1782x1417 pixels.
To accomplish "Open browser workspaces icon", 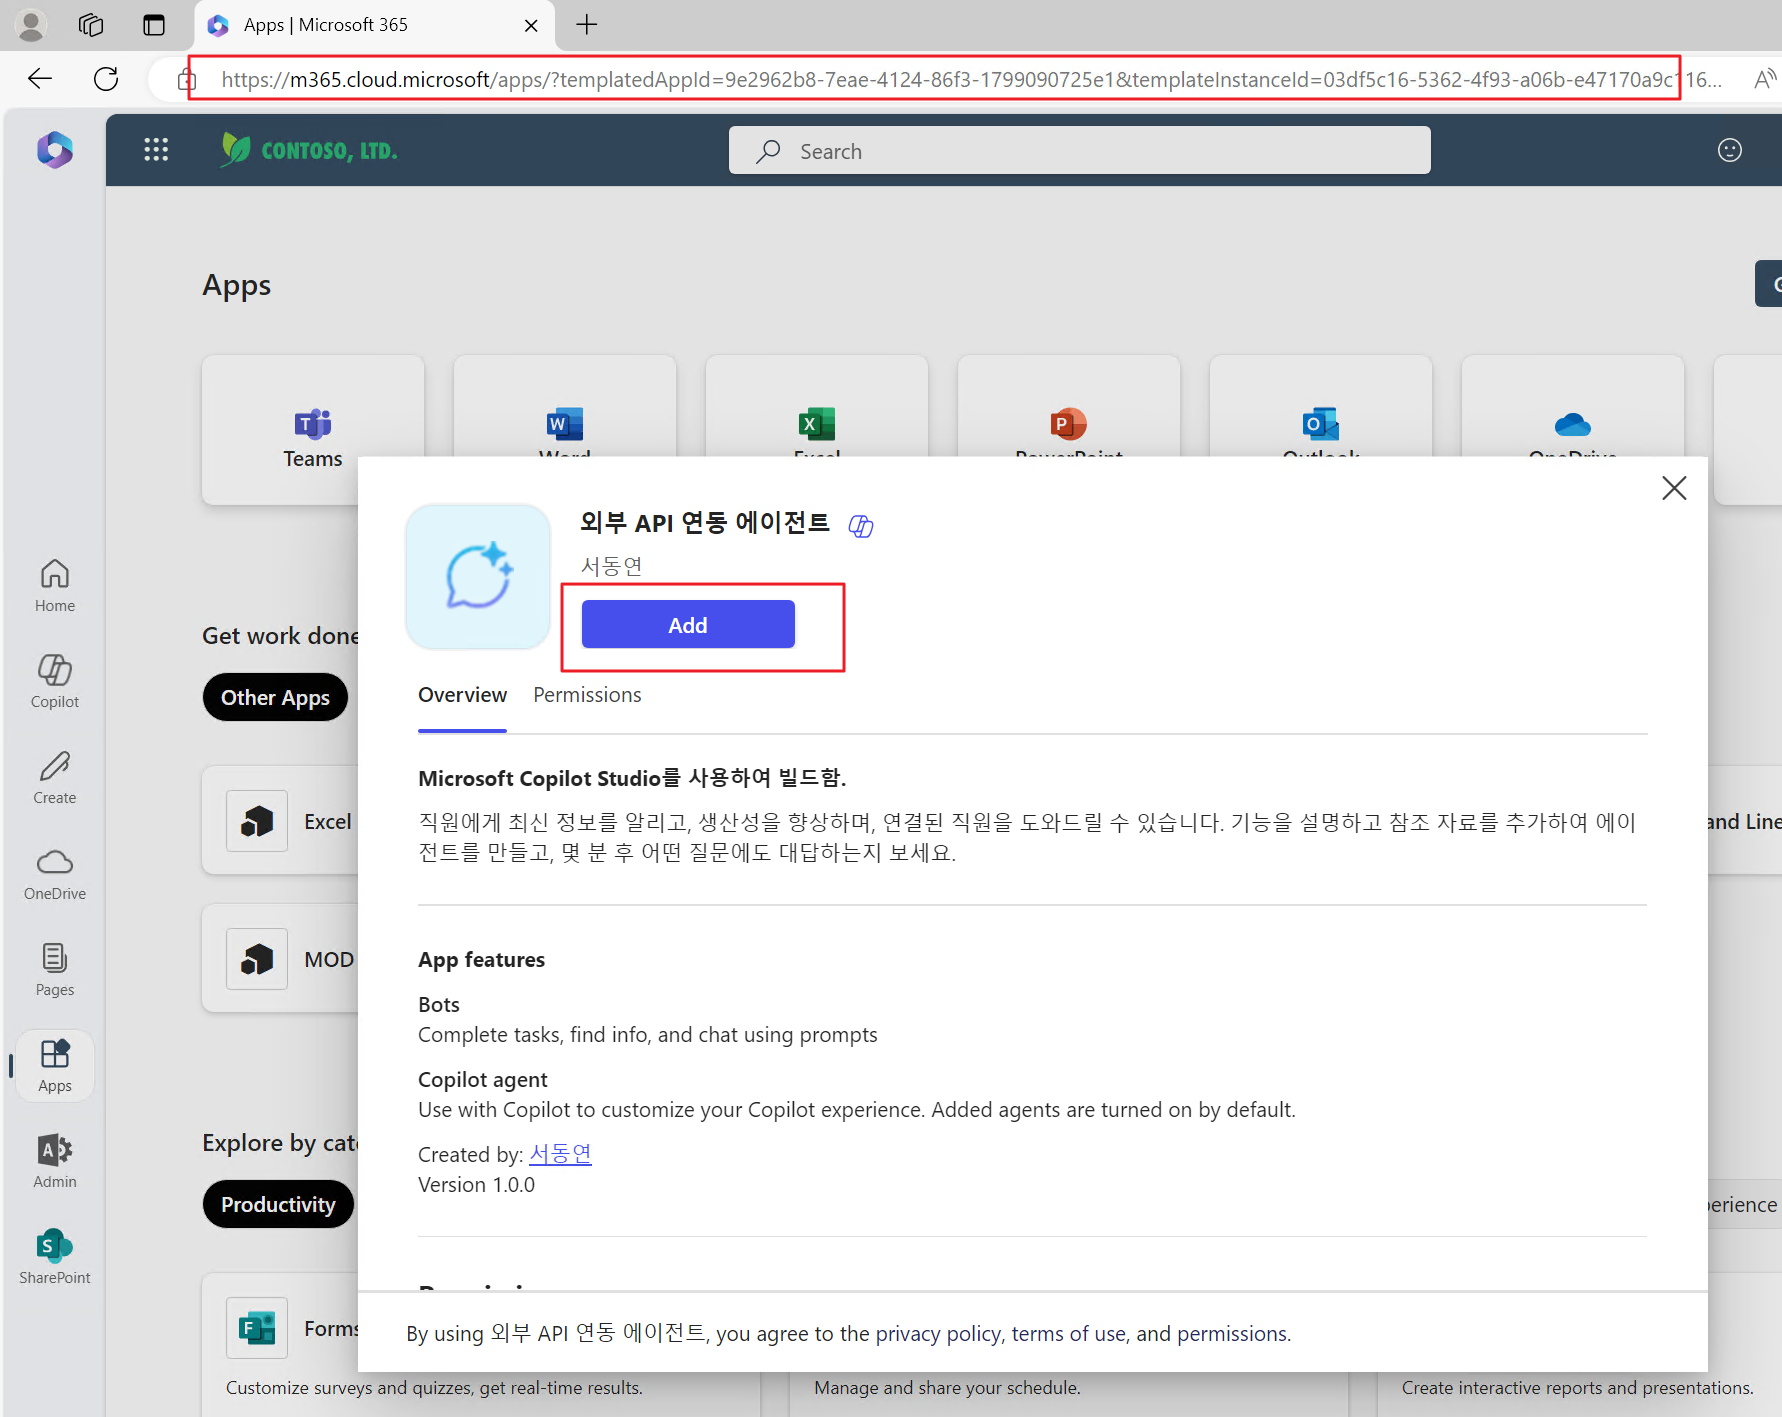I will [91, 25].
